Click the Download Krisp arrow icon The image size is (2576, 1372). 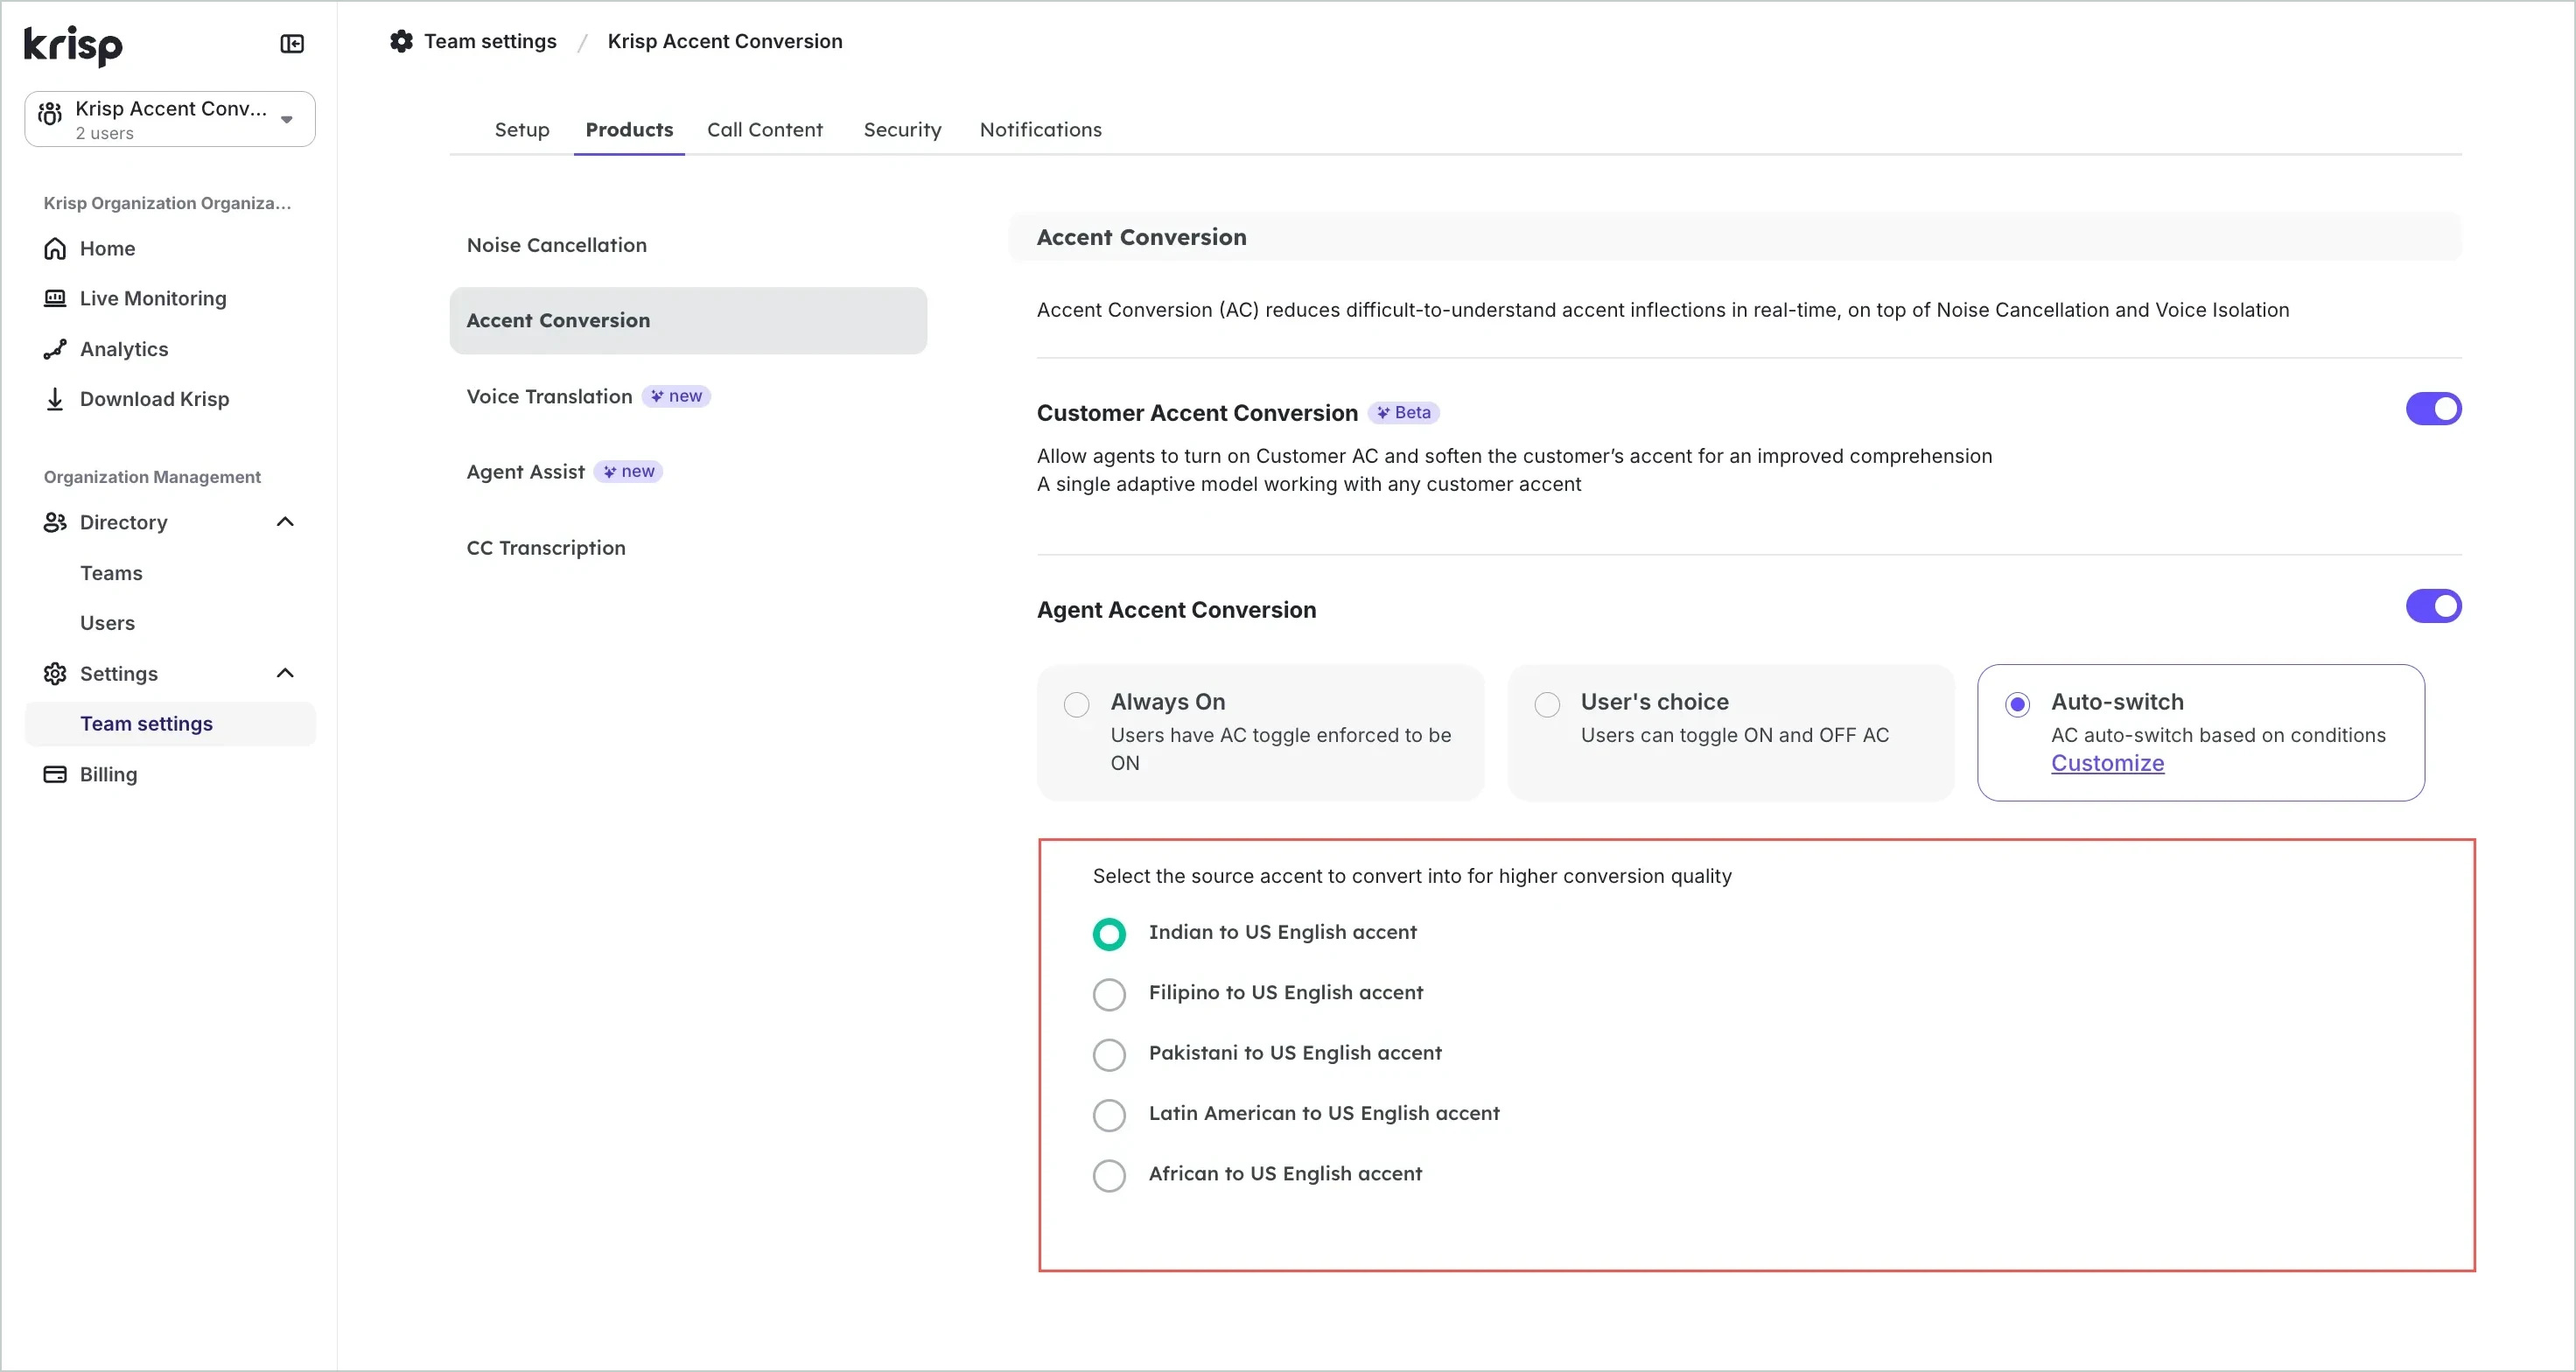tap(55, 399)
